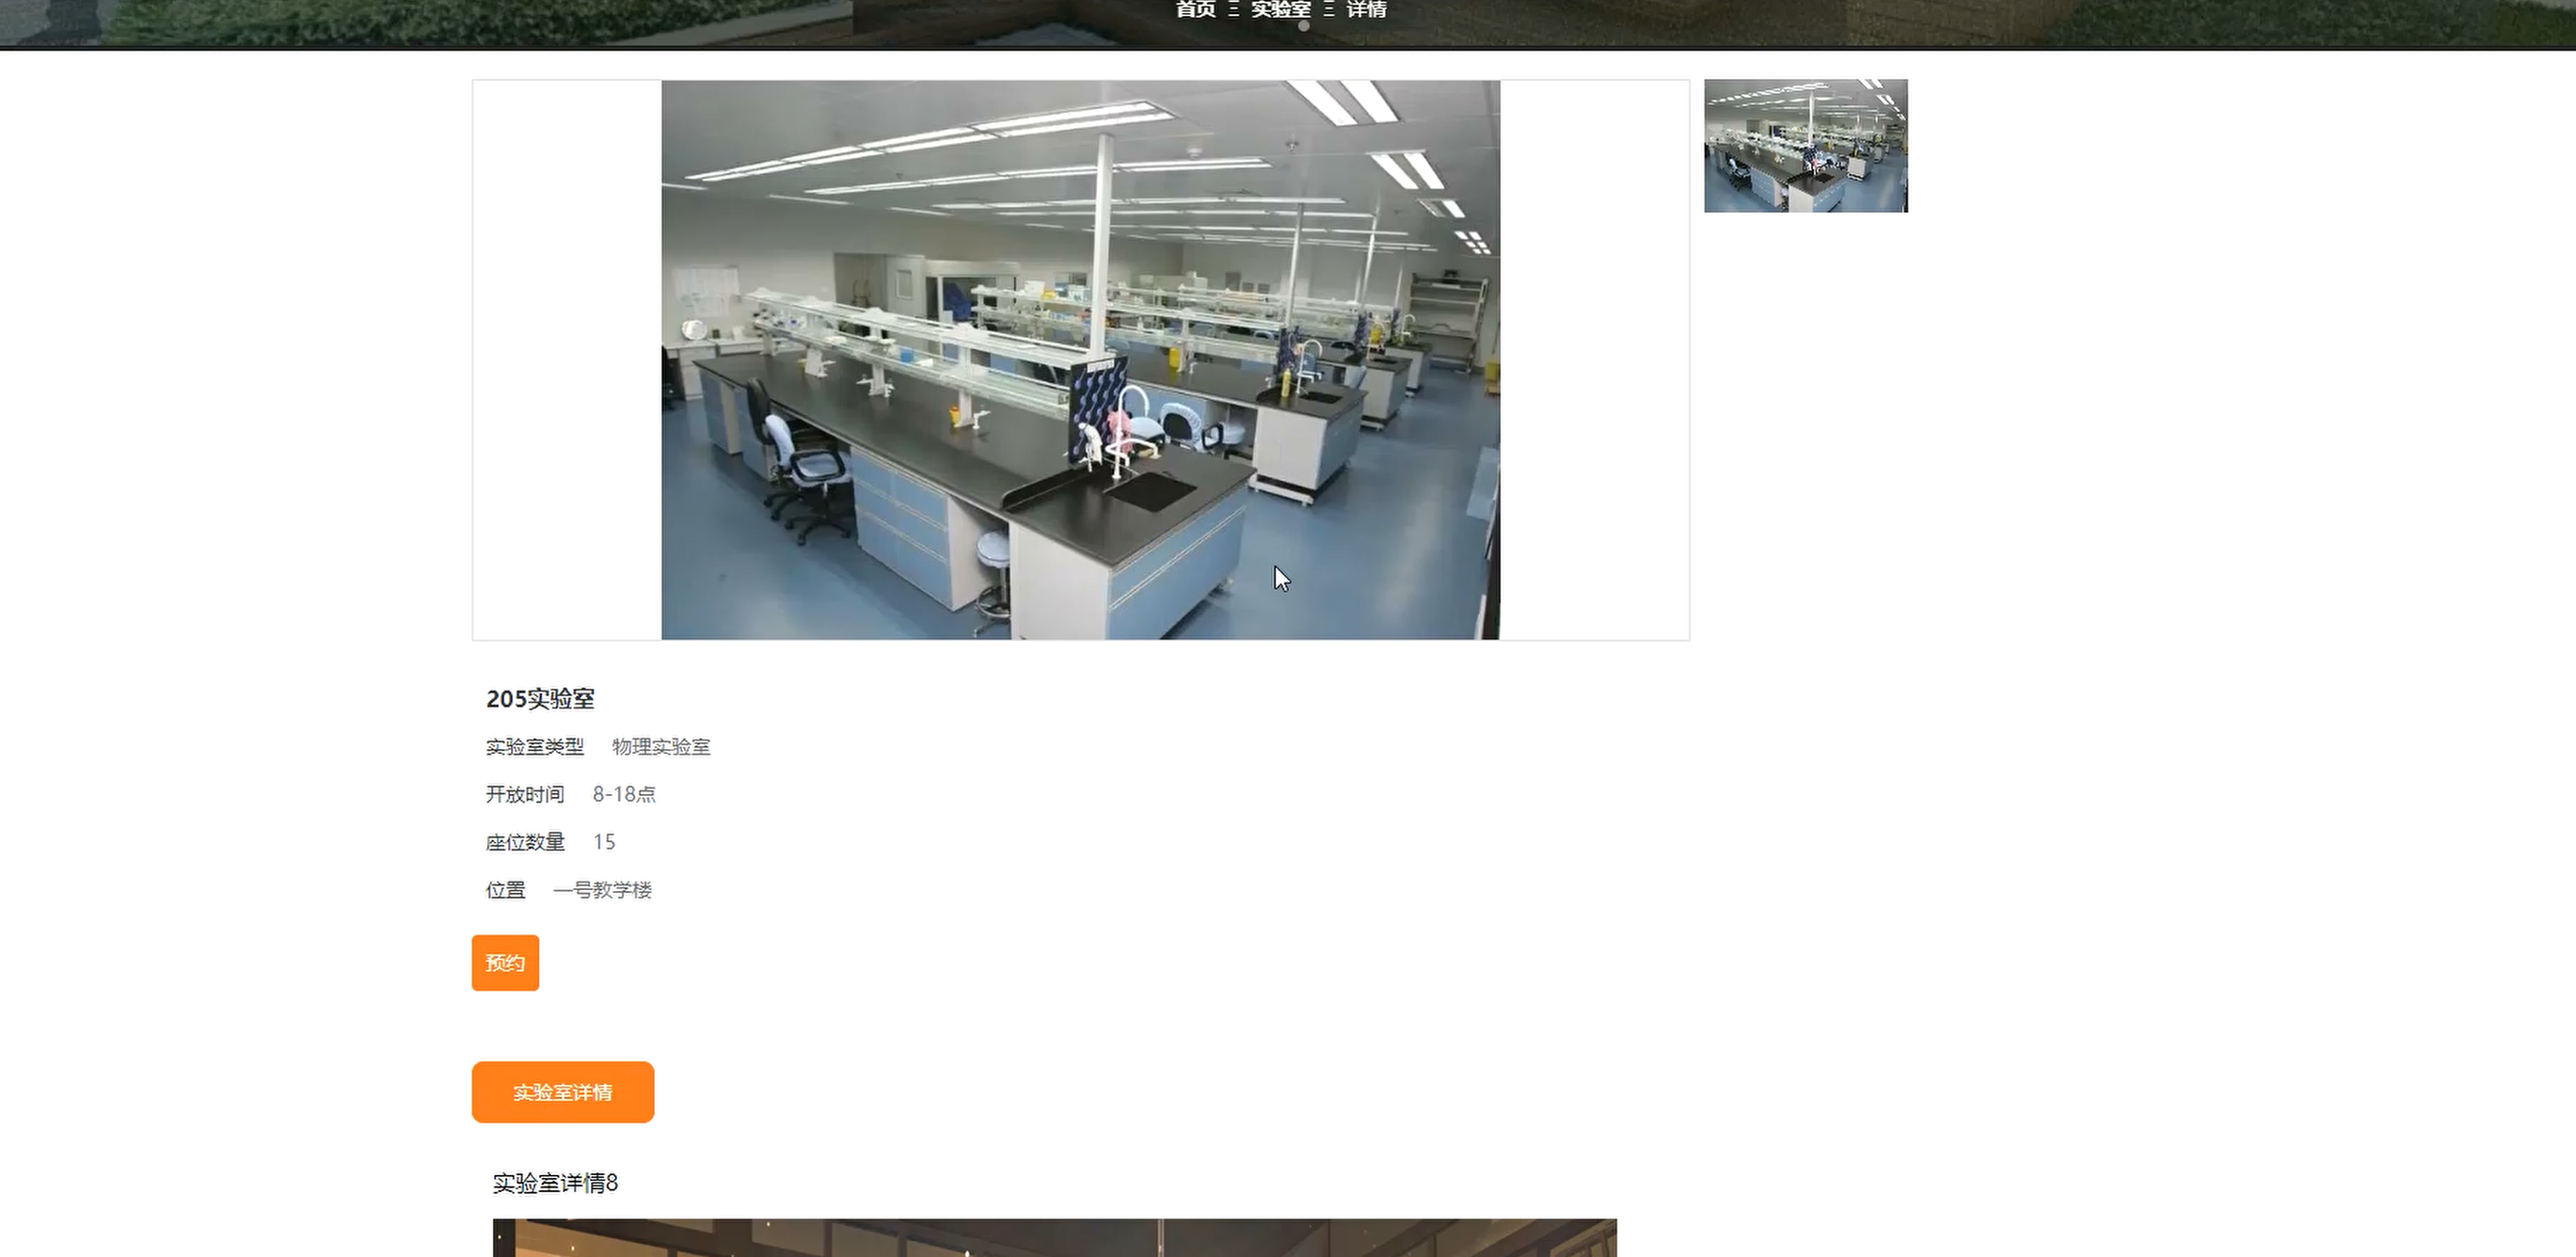The width and height of the screenshot is (2576, 1257).
Task: Click separator icon between 首页 and 实验室
Action: 1233,10
